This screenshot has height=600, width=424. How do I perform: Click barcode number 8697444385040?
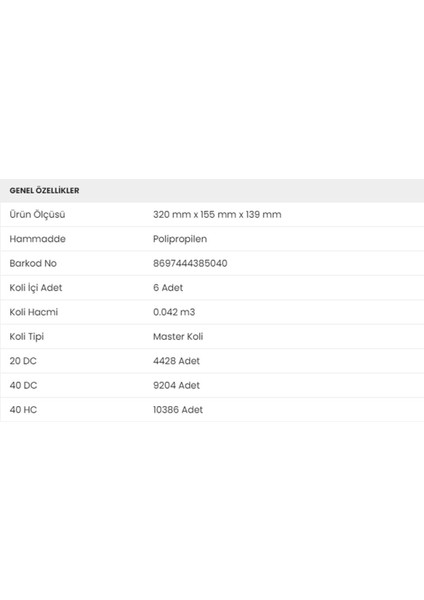point(190,263)
